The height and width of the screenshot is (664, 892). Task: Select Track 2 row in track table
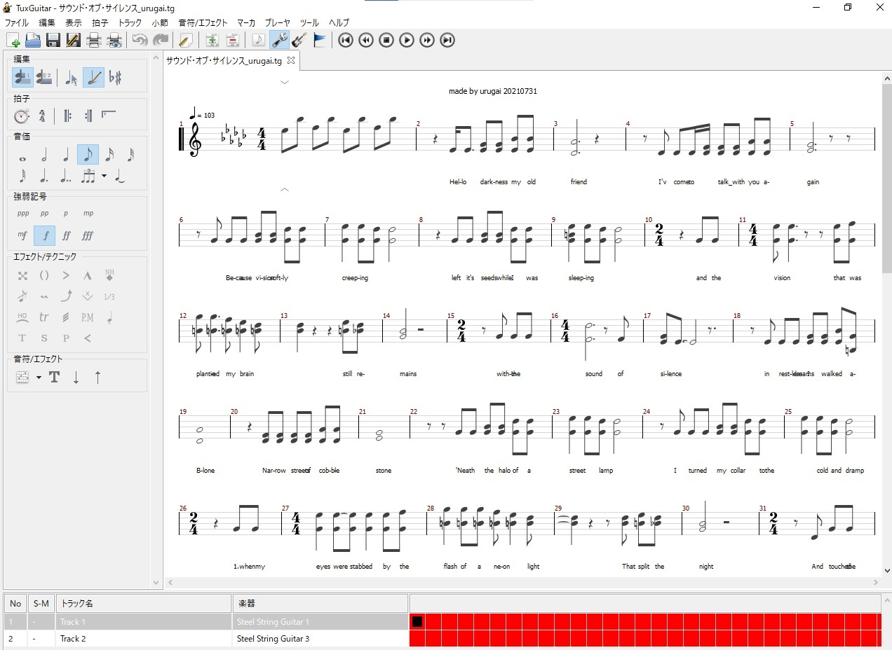[206, 638]
